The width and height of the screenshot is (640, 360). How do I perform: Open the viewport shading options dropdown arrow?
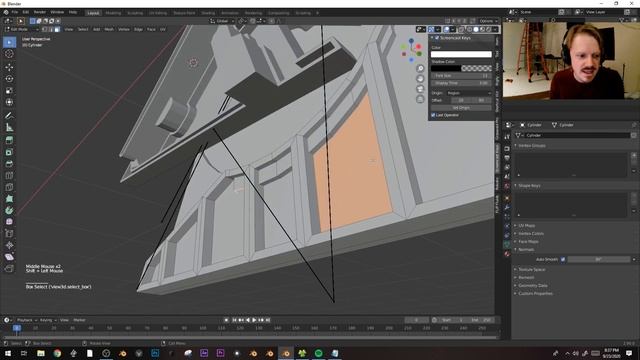(x=495, y=29)
